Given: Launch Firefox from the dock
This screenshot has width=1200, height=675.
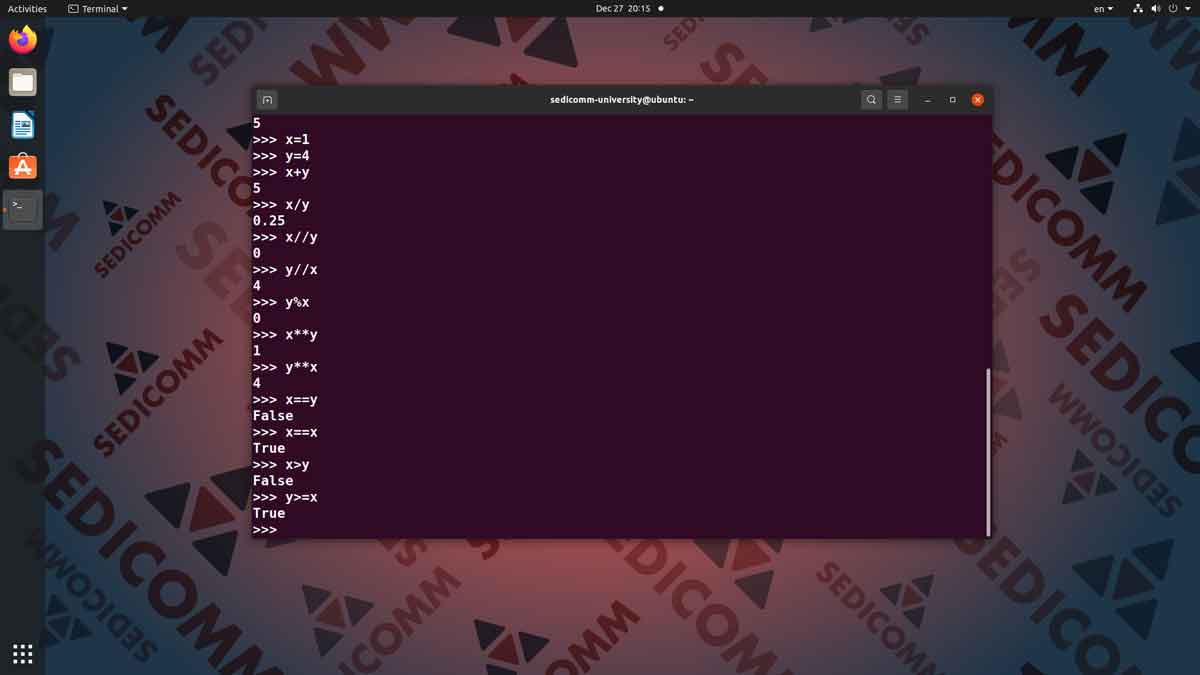Looking at the screenshot, I should (x=22, y=40).
